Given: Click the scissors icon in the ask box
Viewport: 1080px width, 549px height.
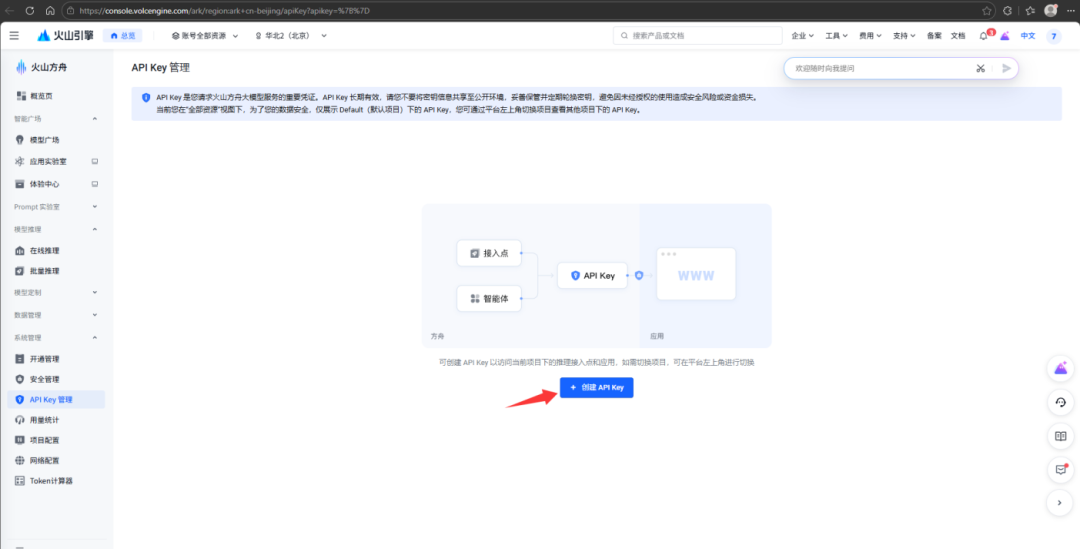Looking at the screenshot, I should (x=980, y=68).
